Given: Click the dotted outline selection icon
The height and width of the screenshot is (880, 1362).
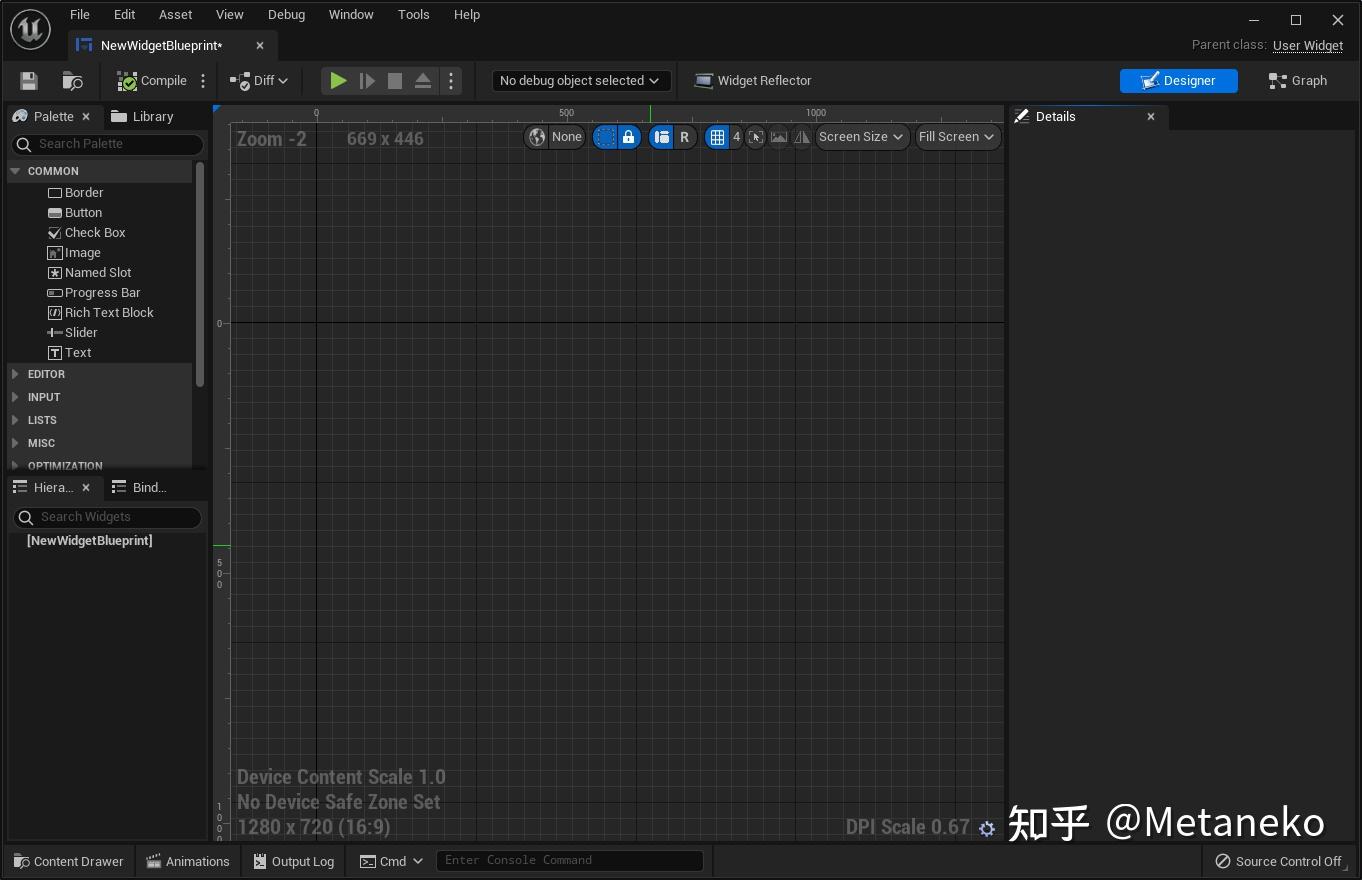Looking at the screenshot, I should pos(605,137).
